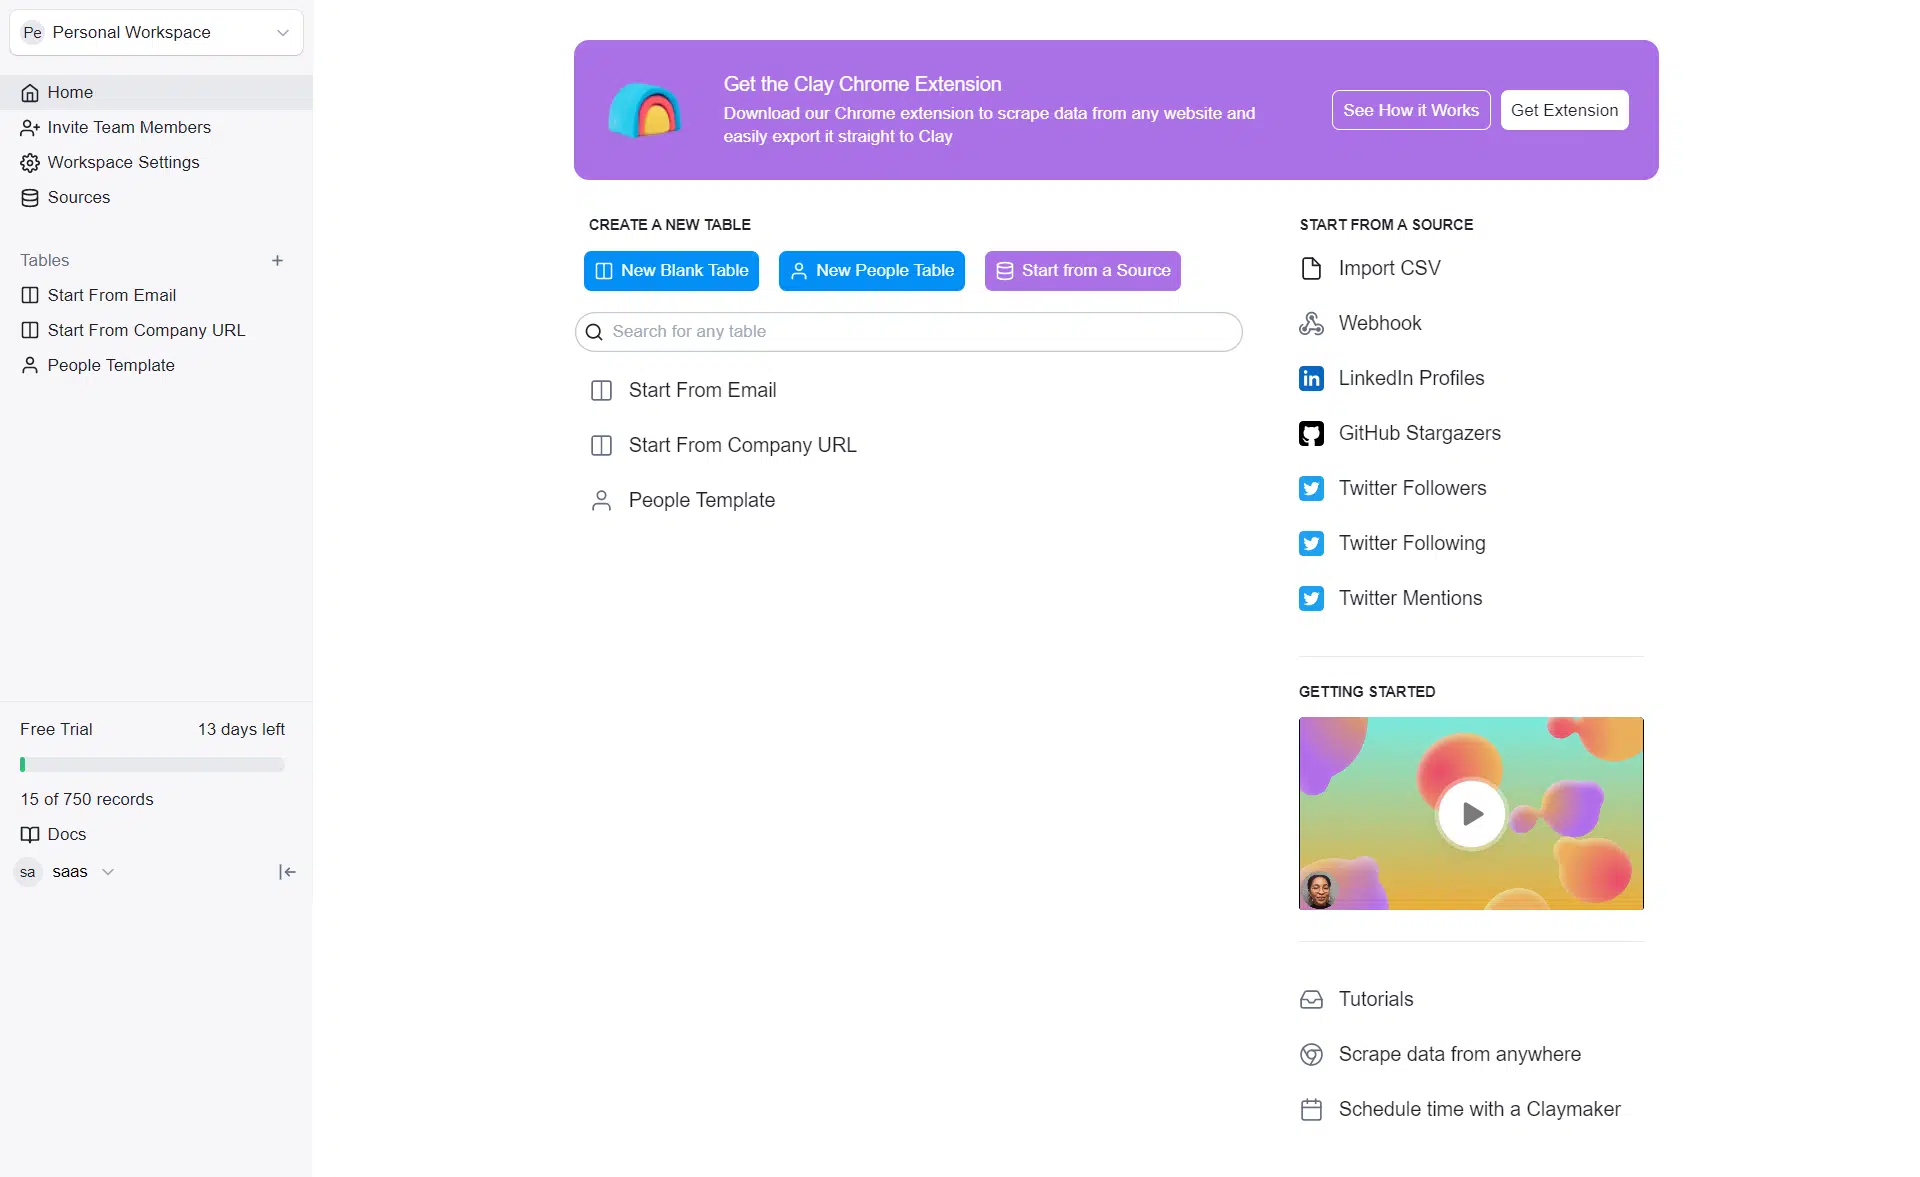Click the Twitter Mentions bird icon
The width and height of the screenshot is (1920, 1177).
[1311, 598]
